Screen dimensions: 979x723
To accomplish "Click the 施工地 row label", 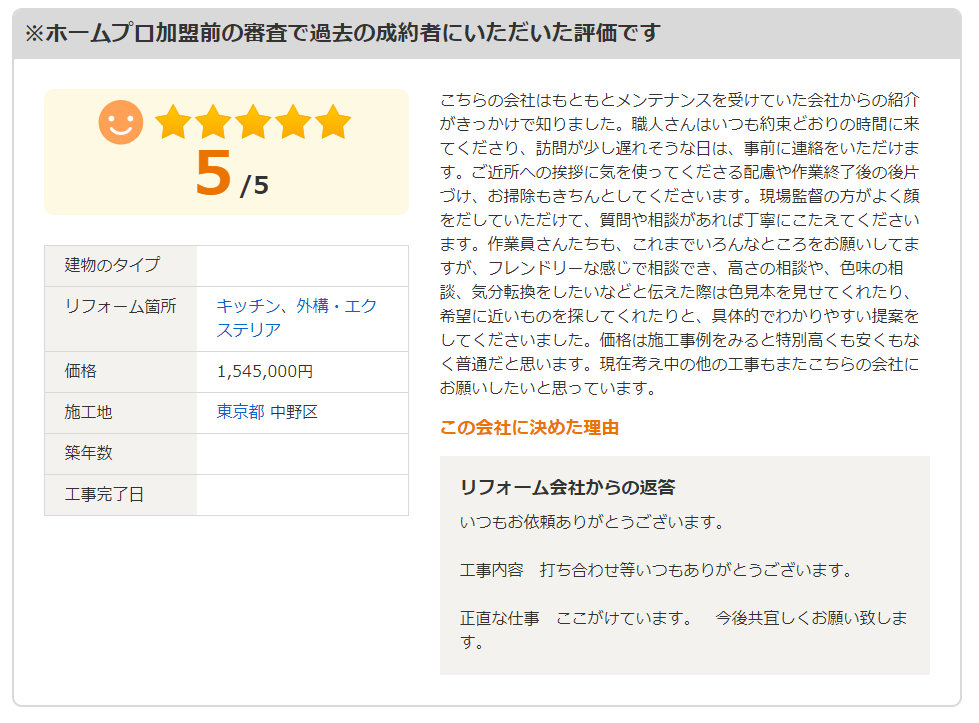I will 88,412.
